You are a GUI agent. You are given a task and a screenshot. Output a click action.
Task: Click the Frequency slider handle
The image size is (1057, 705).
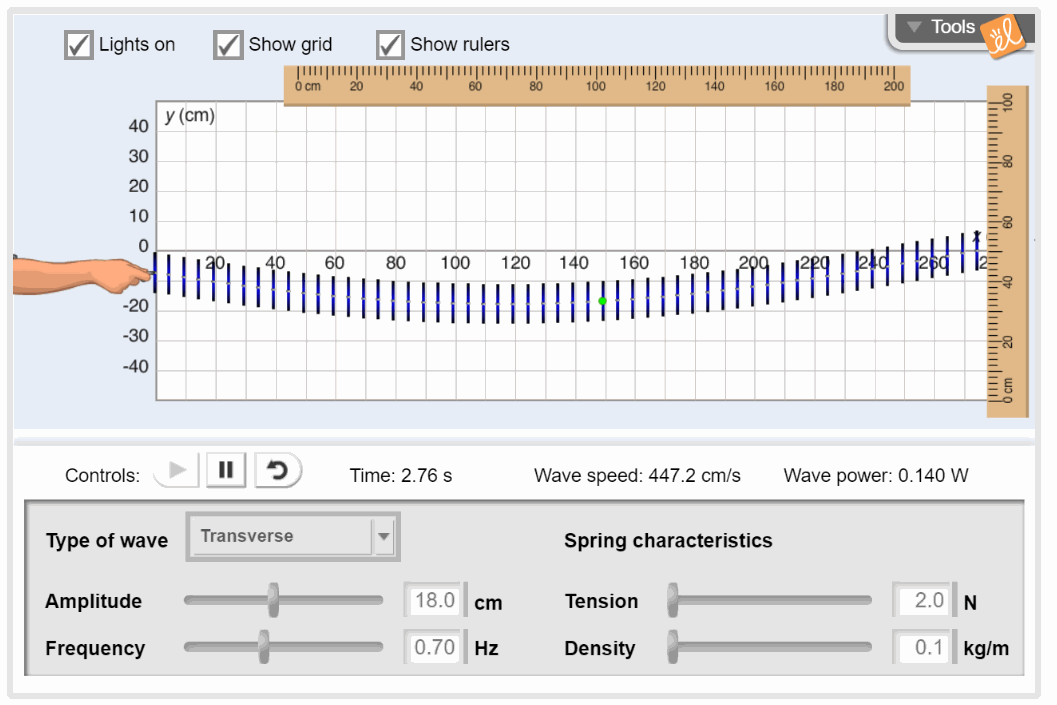click(x=264, y=647)
